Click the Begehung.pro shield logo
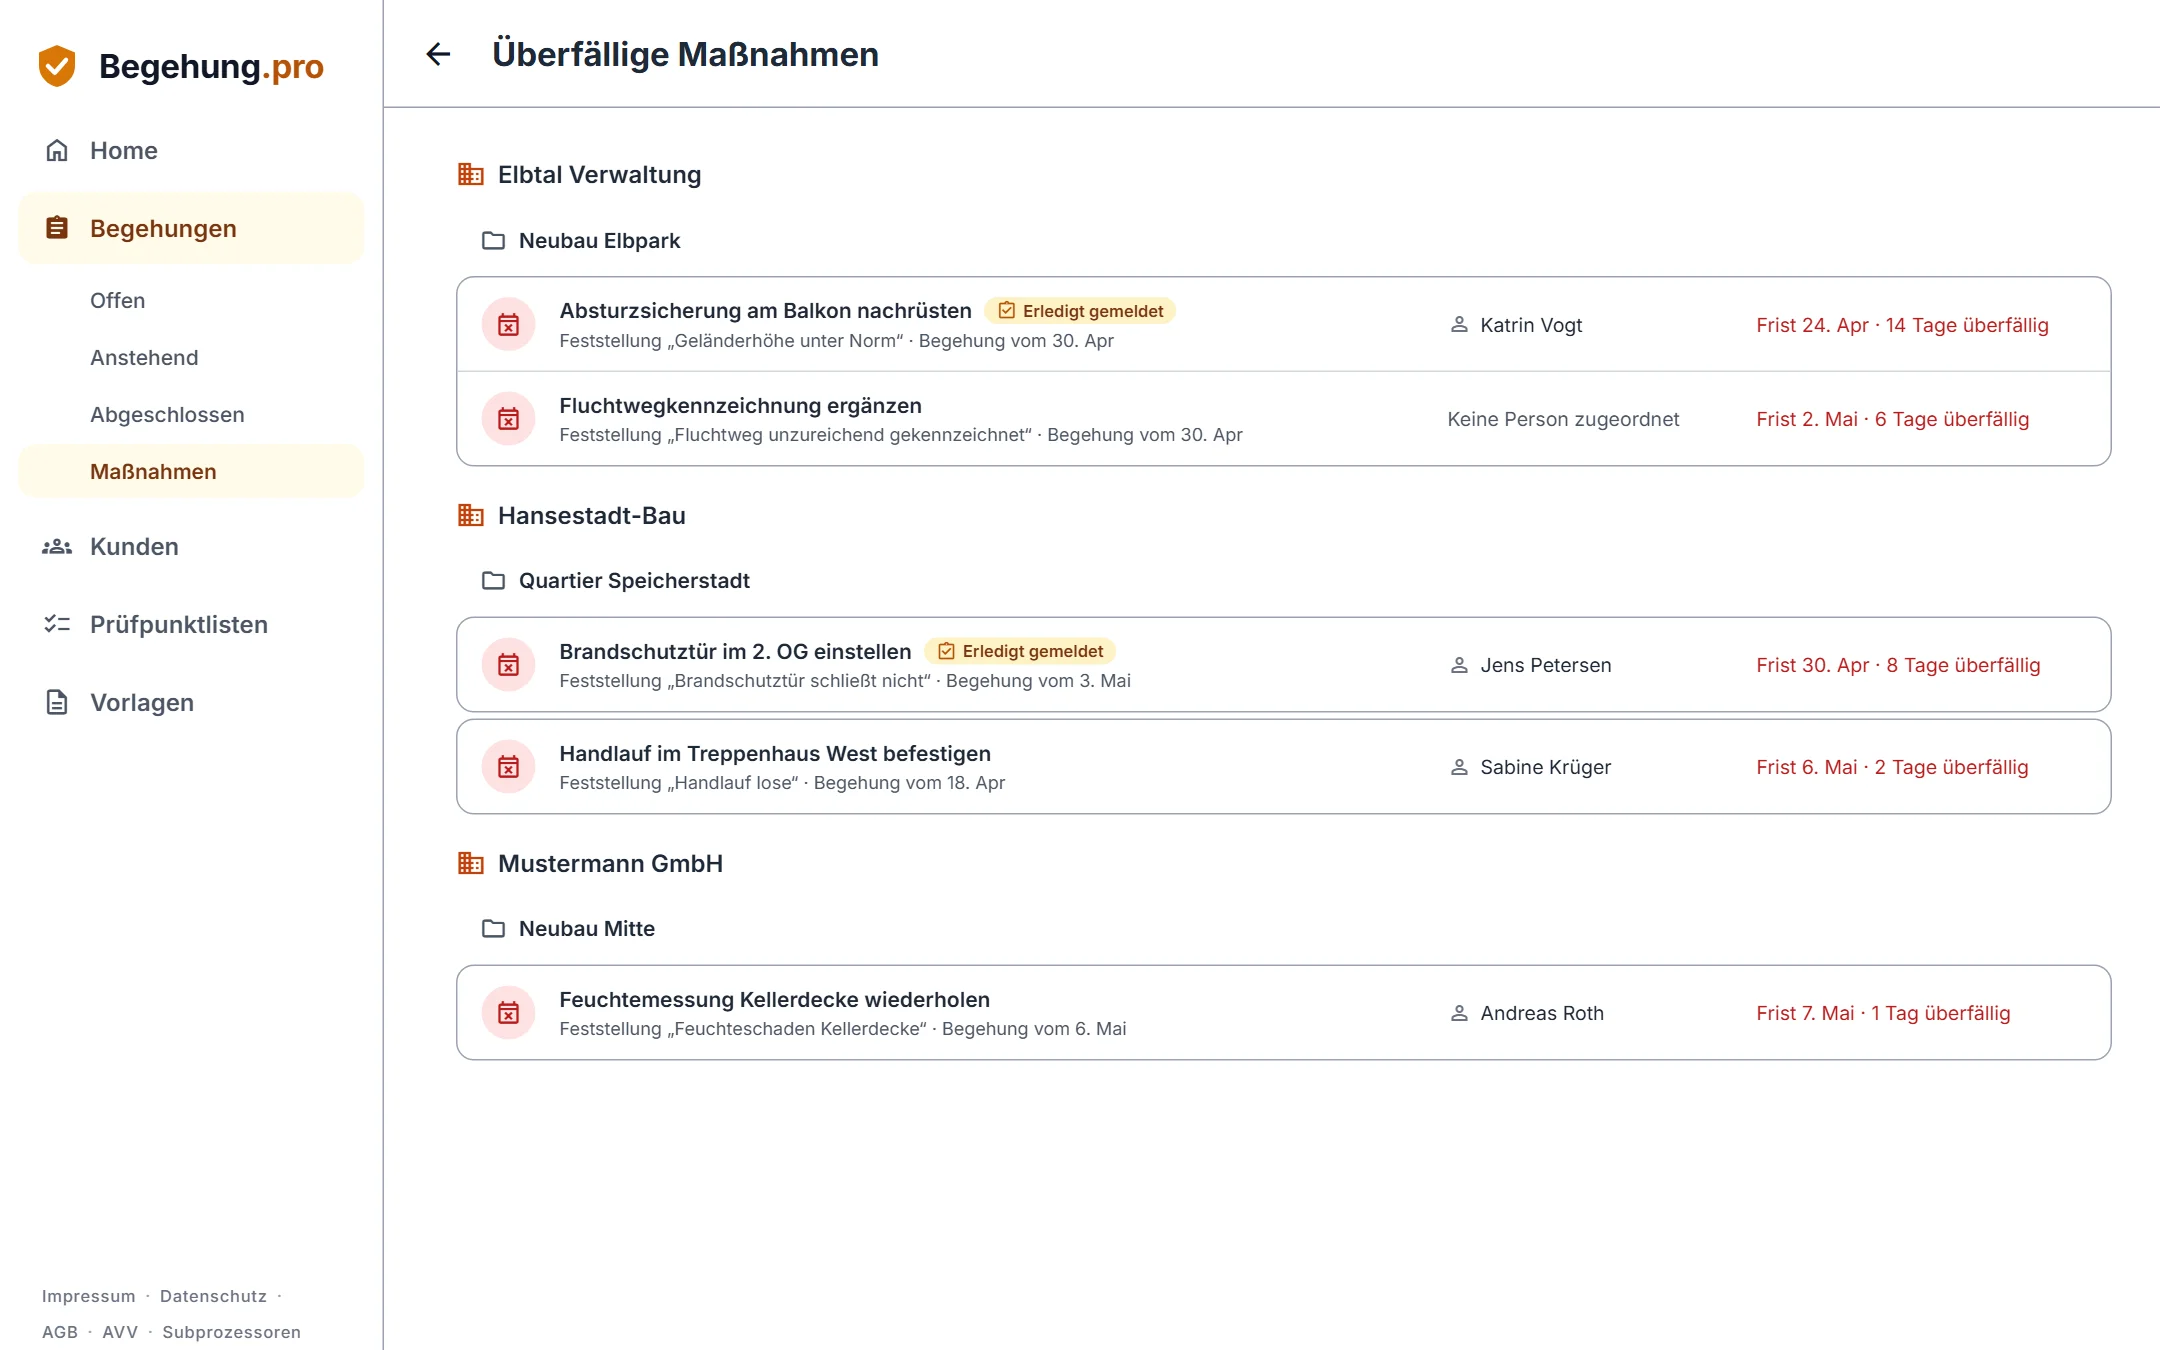 click(x=57, y=66)
